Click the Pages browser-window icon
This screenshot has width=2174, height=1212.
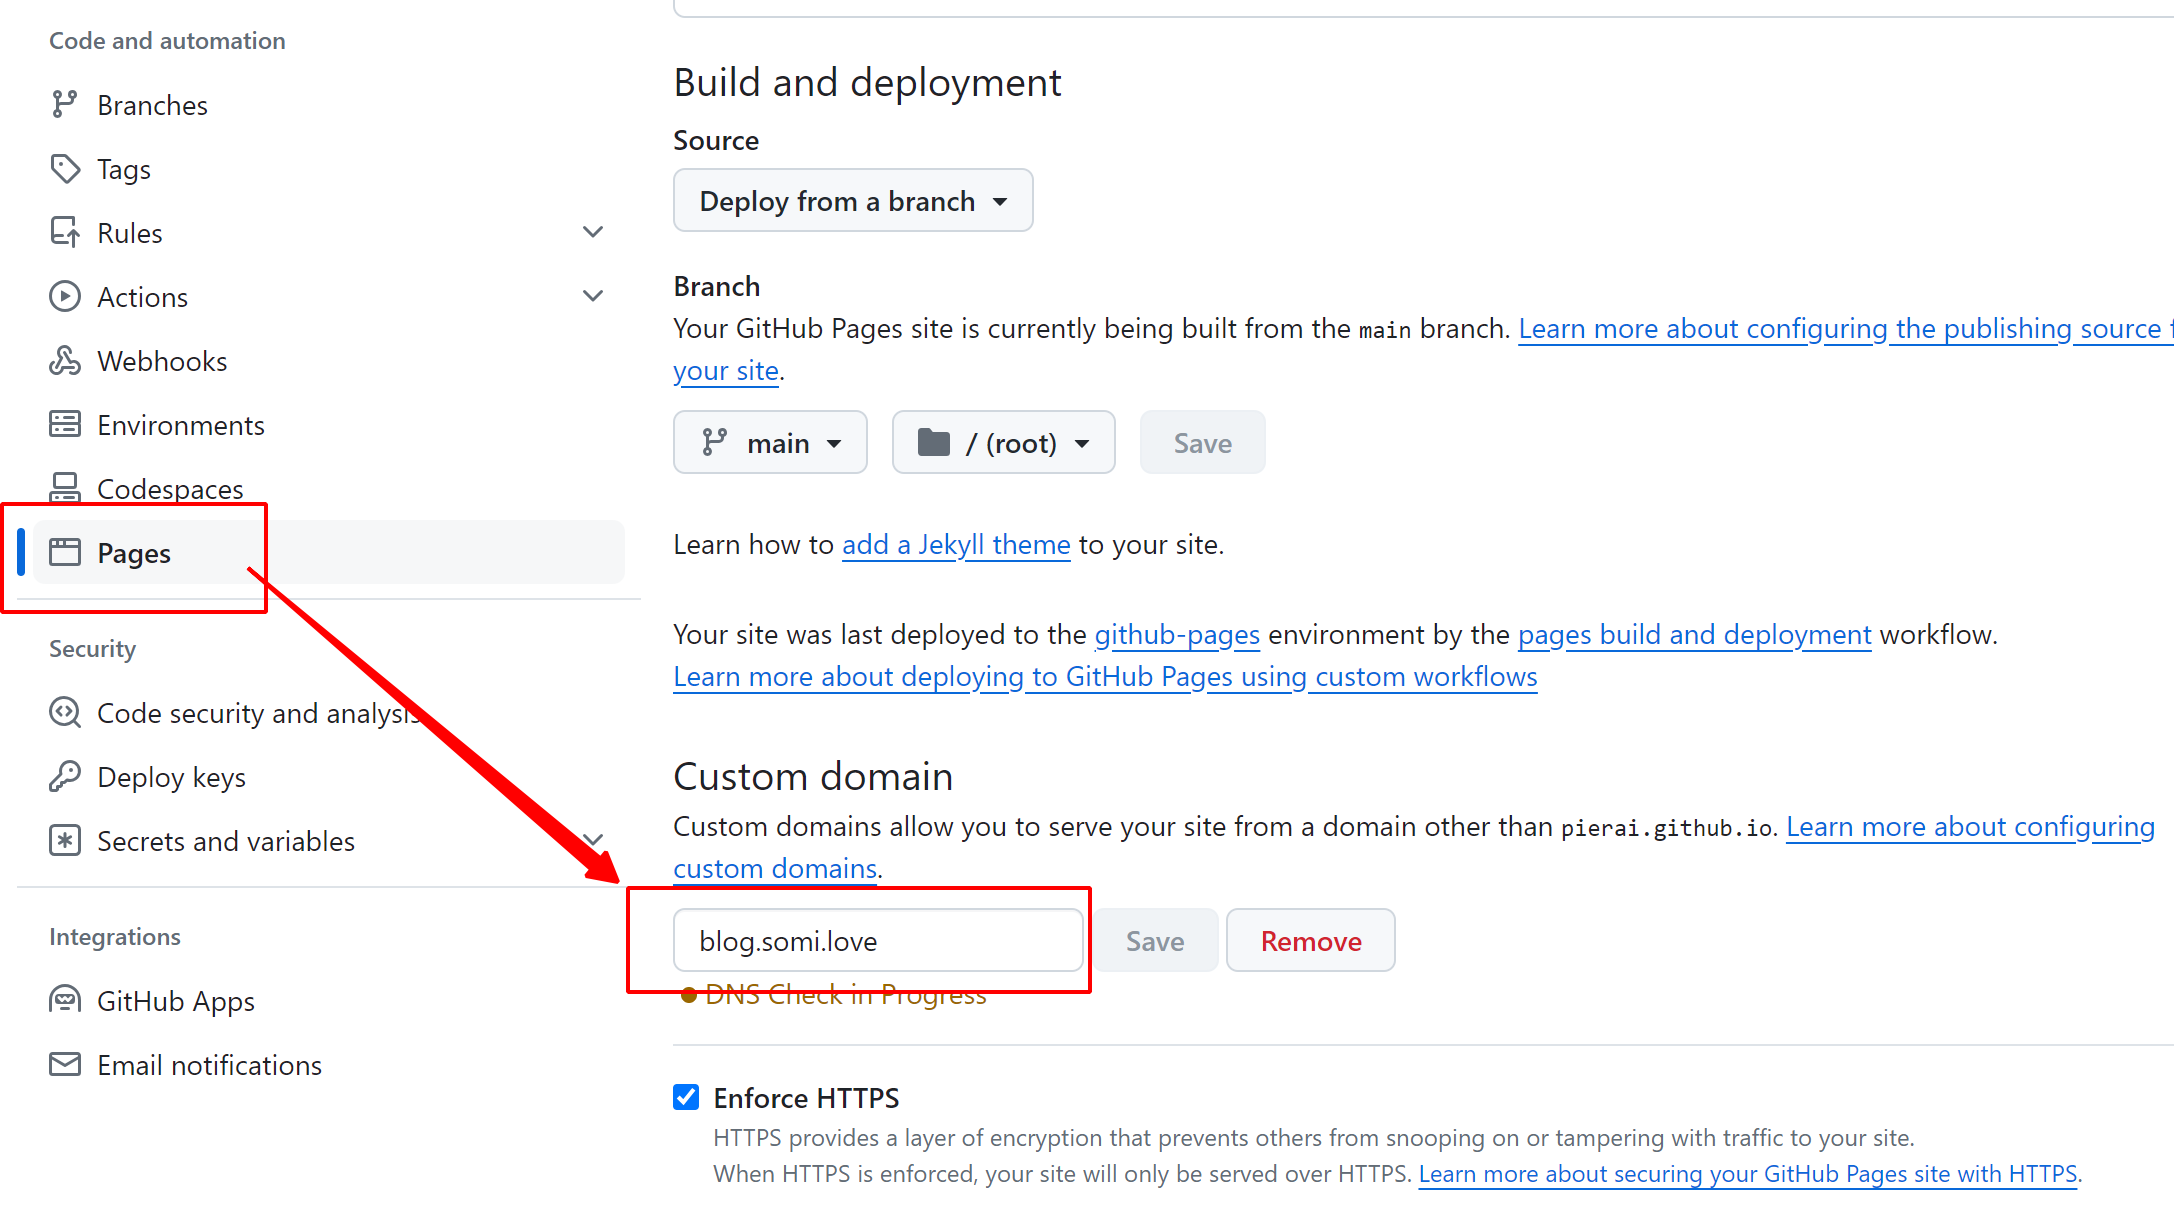[65, 552]
